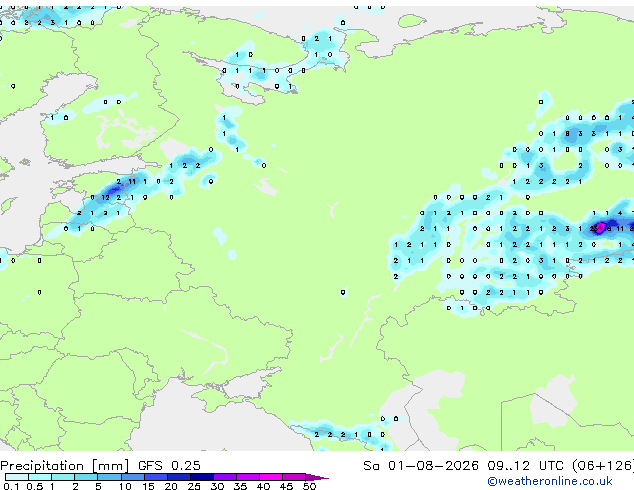This screenshot has height=490, width=634.
Task: Click the '25' precipitation value on the map
Action: [594, 229]
